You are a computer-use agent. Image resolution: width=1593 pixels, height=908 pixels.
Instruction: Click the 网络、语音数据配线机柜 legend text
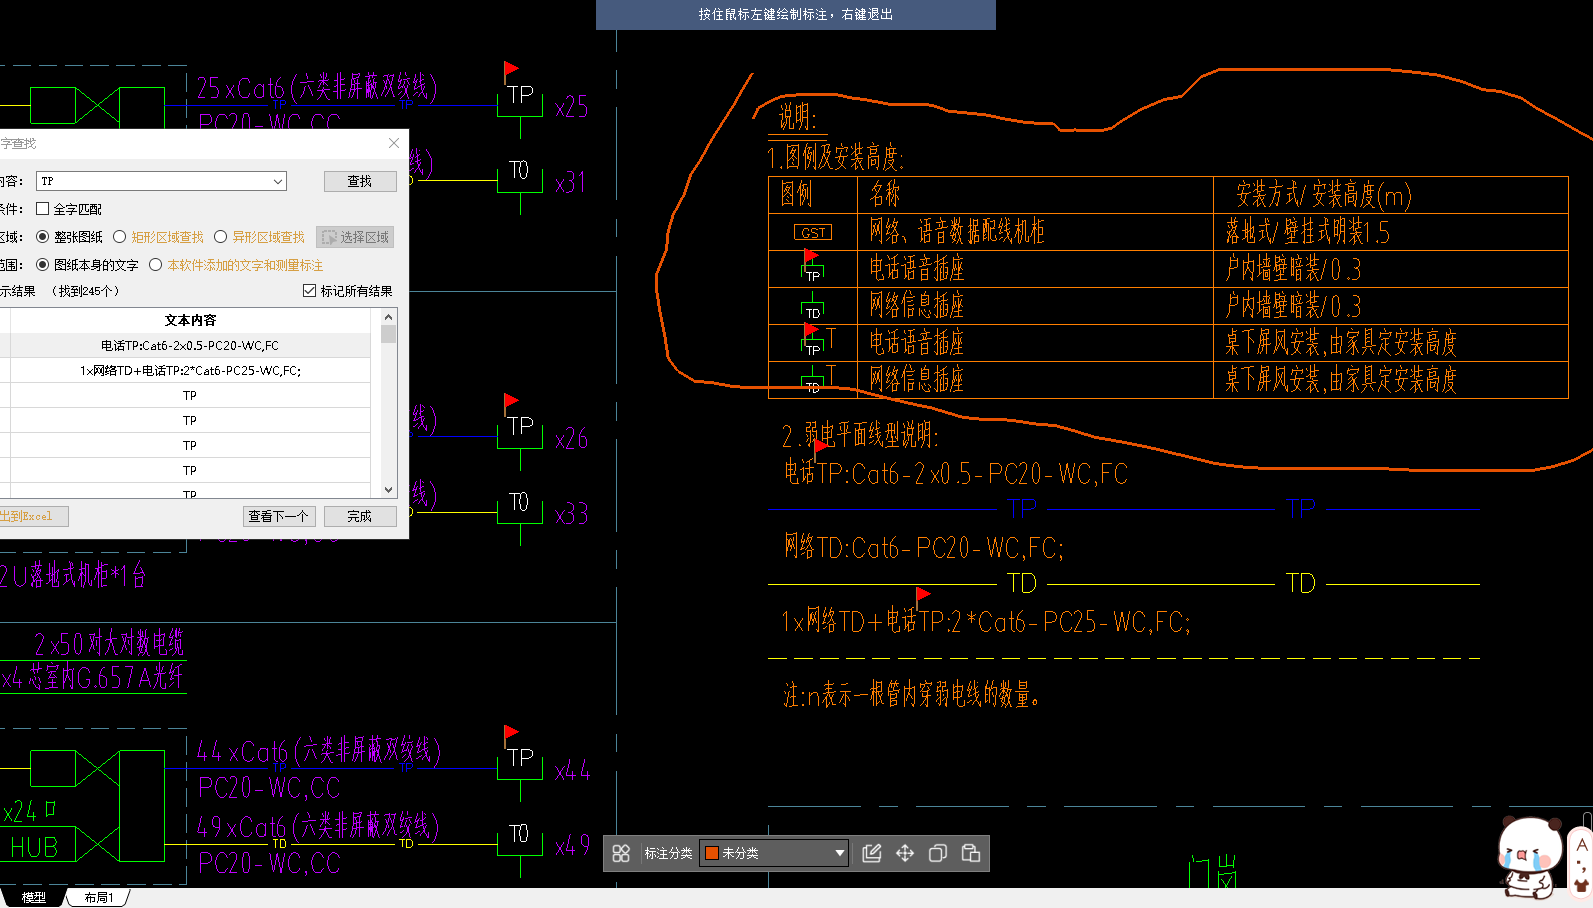[957, 232]
